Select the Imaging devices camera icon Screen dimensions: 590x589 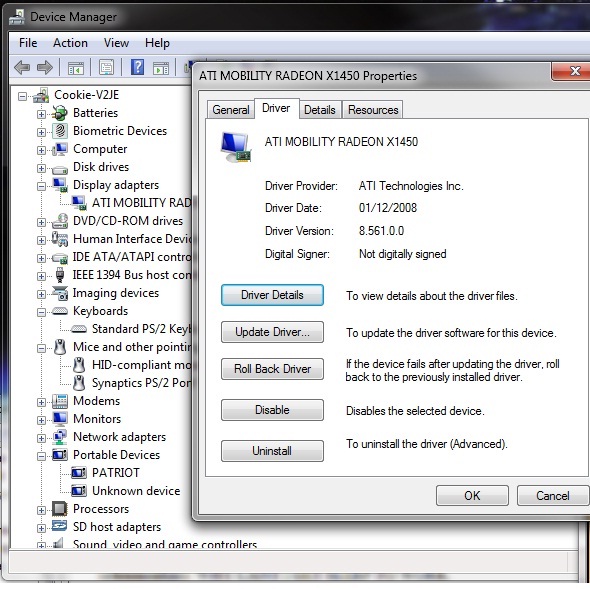(x=59, y=293)
